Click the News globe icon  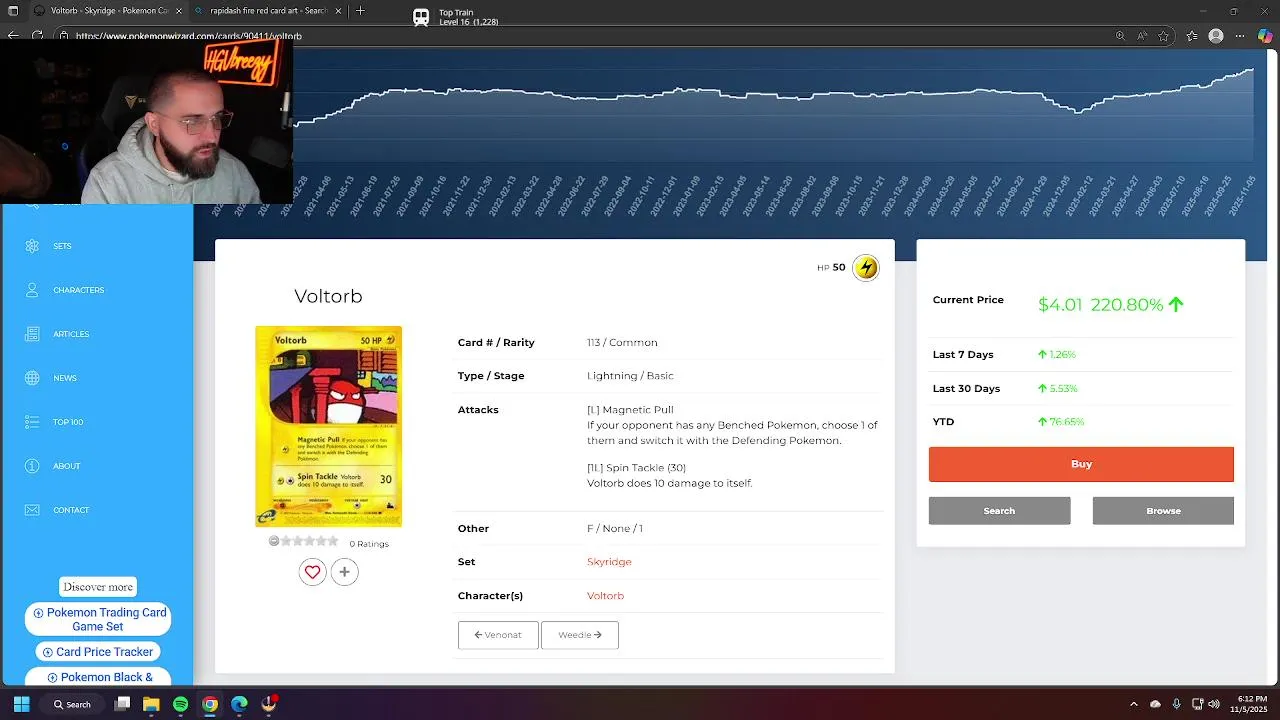[x=32, y=378]
